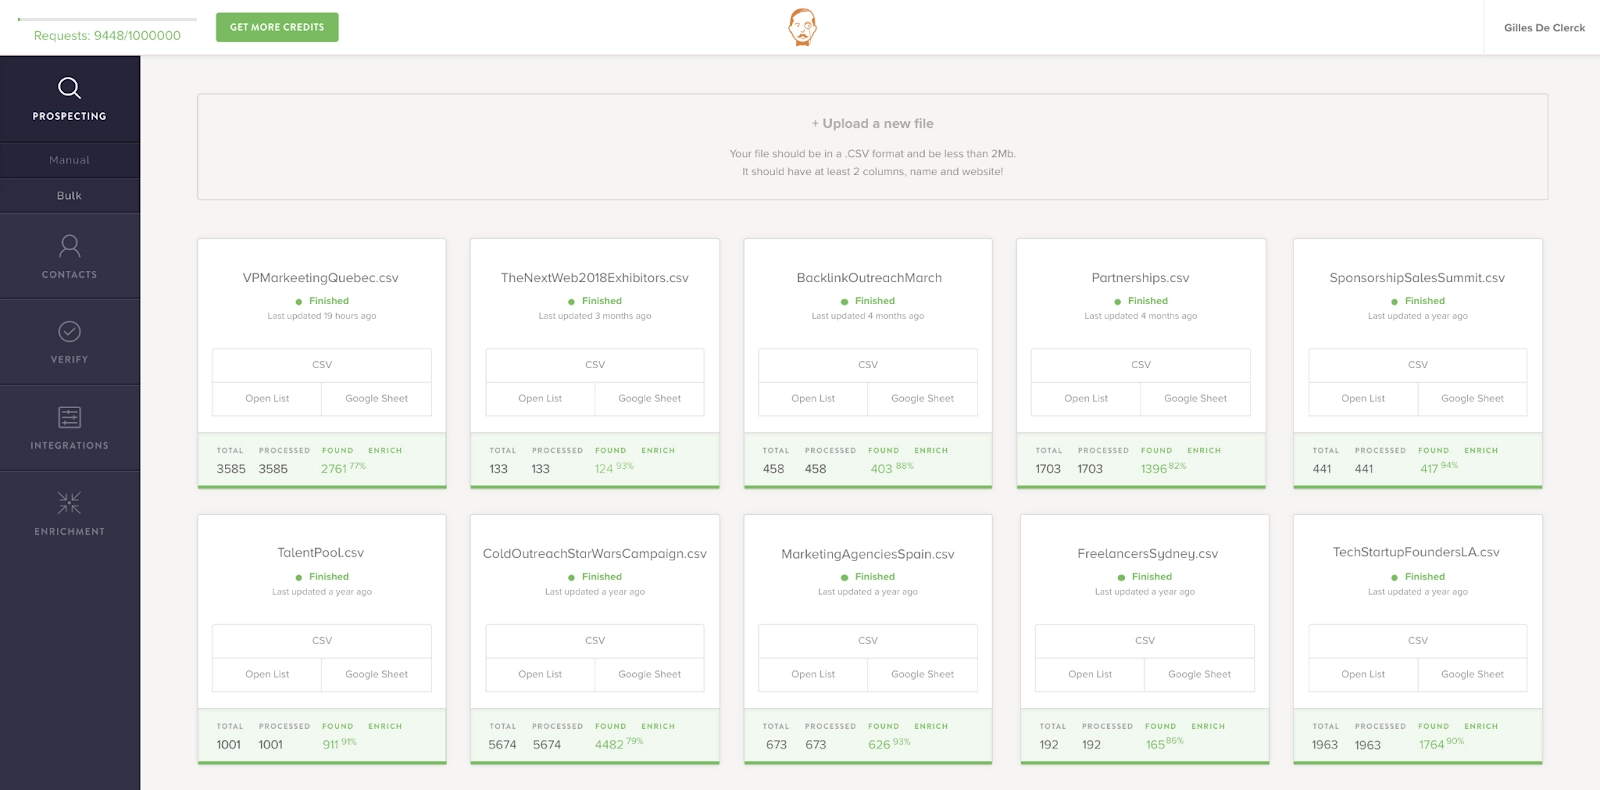Screen dimensions: 1600x790
Task: Open List for BacklinkOutreachMarch
Action: pos(813,399)
